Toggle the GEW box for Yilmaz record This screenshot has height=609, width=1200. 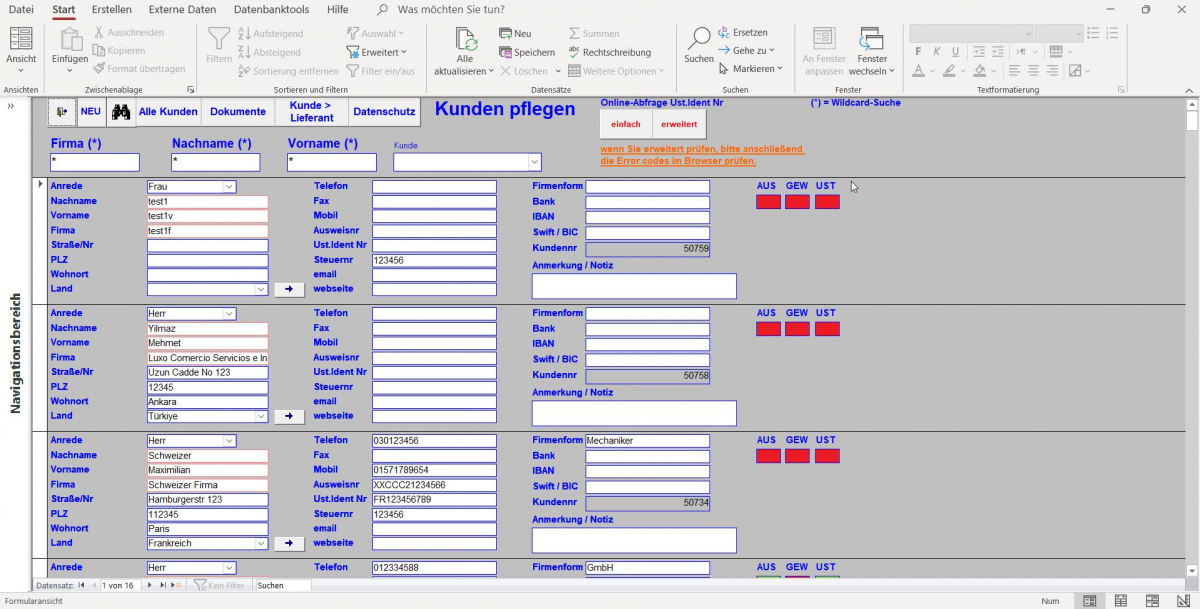797,329
